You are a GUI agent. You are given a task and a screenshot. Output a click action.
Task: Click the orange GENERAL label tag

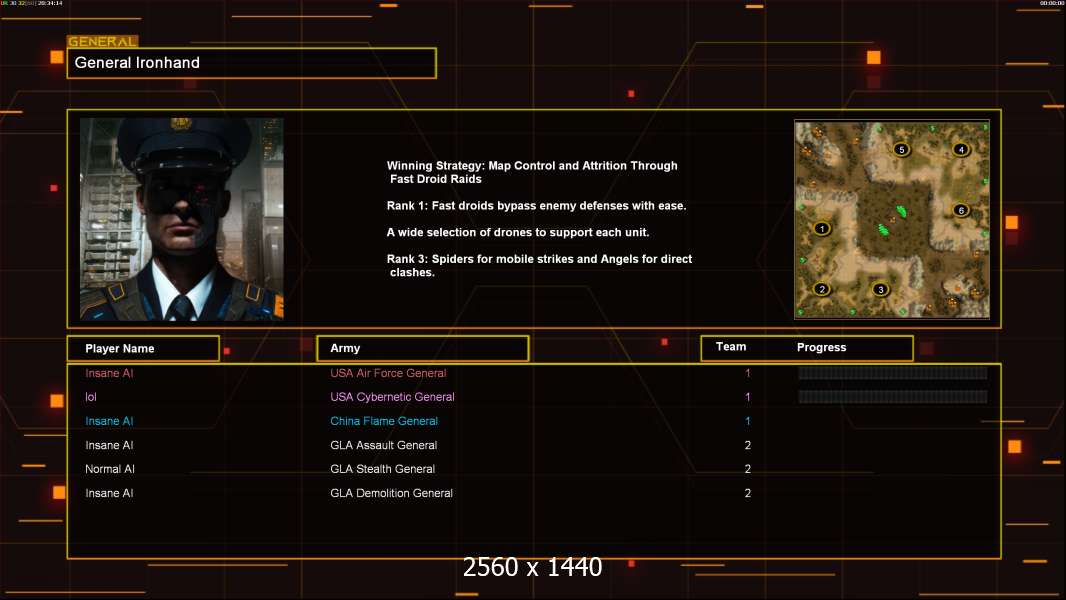(x=103, y=41)
